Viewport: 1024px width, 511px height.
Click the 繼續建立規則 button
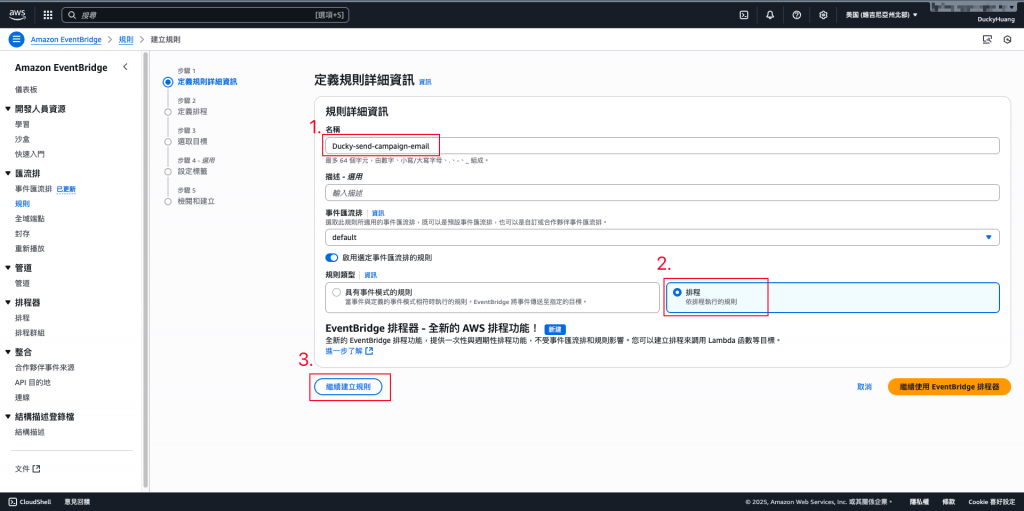pyautogui.click(x=348, y=387)
